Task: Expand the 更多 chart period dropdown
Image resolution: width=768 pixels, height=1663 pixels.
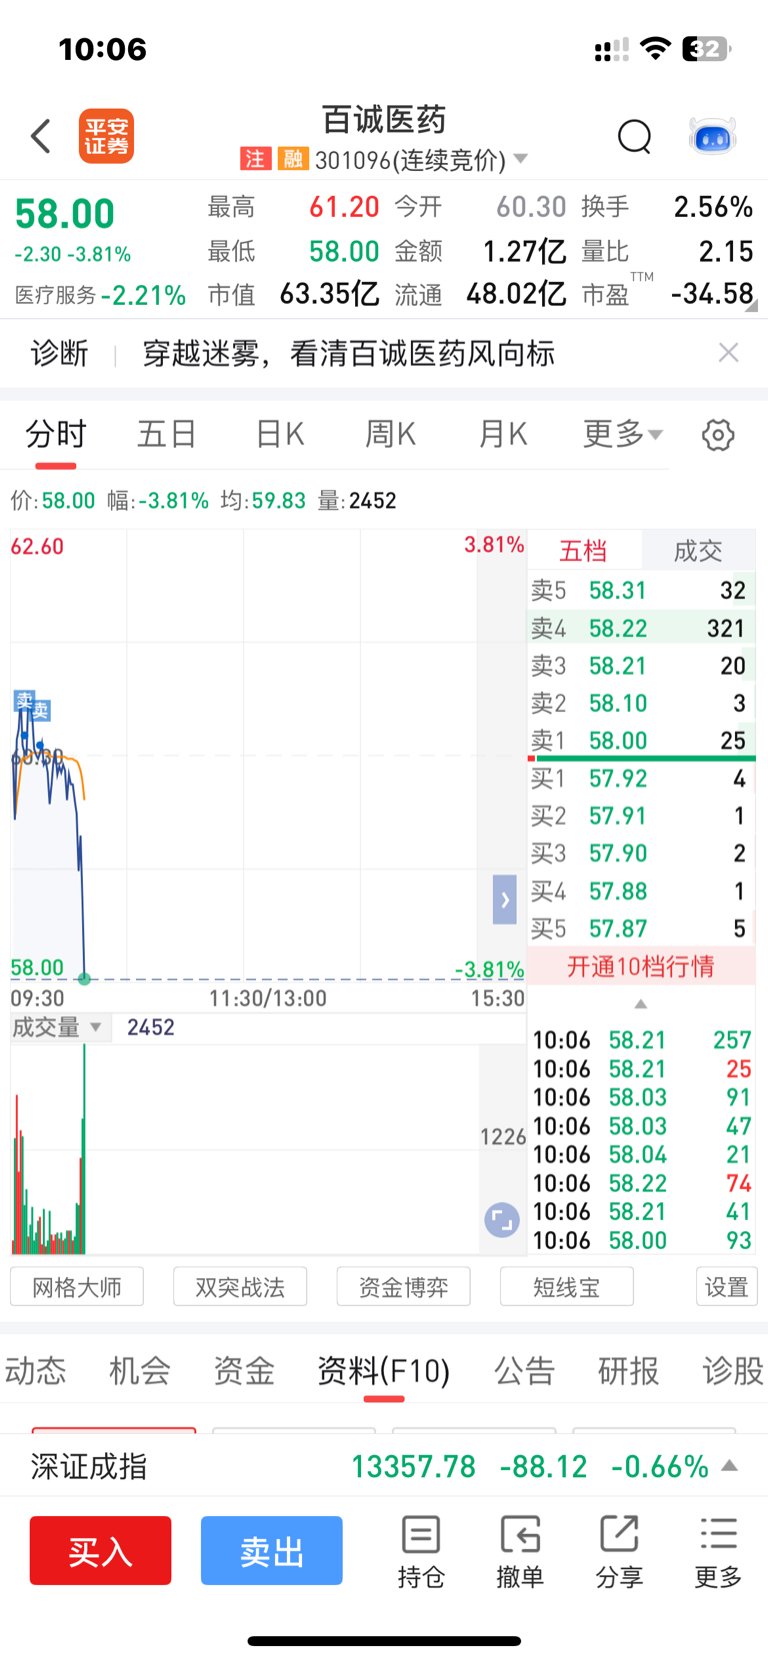Action: 623,435
